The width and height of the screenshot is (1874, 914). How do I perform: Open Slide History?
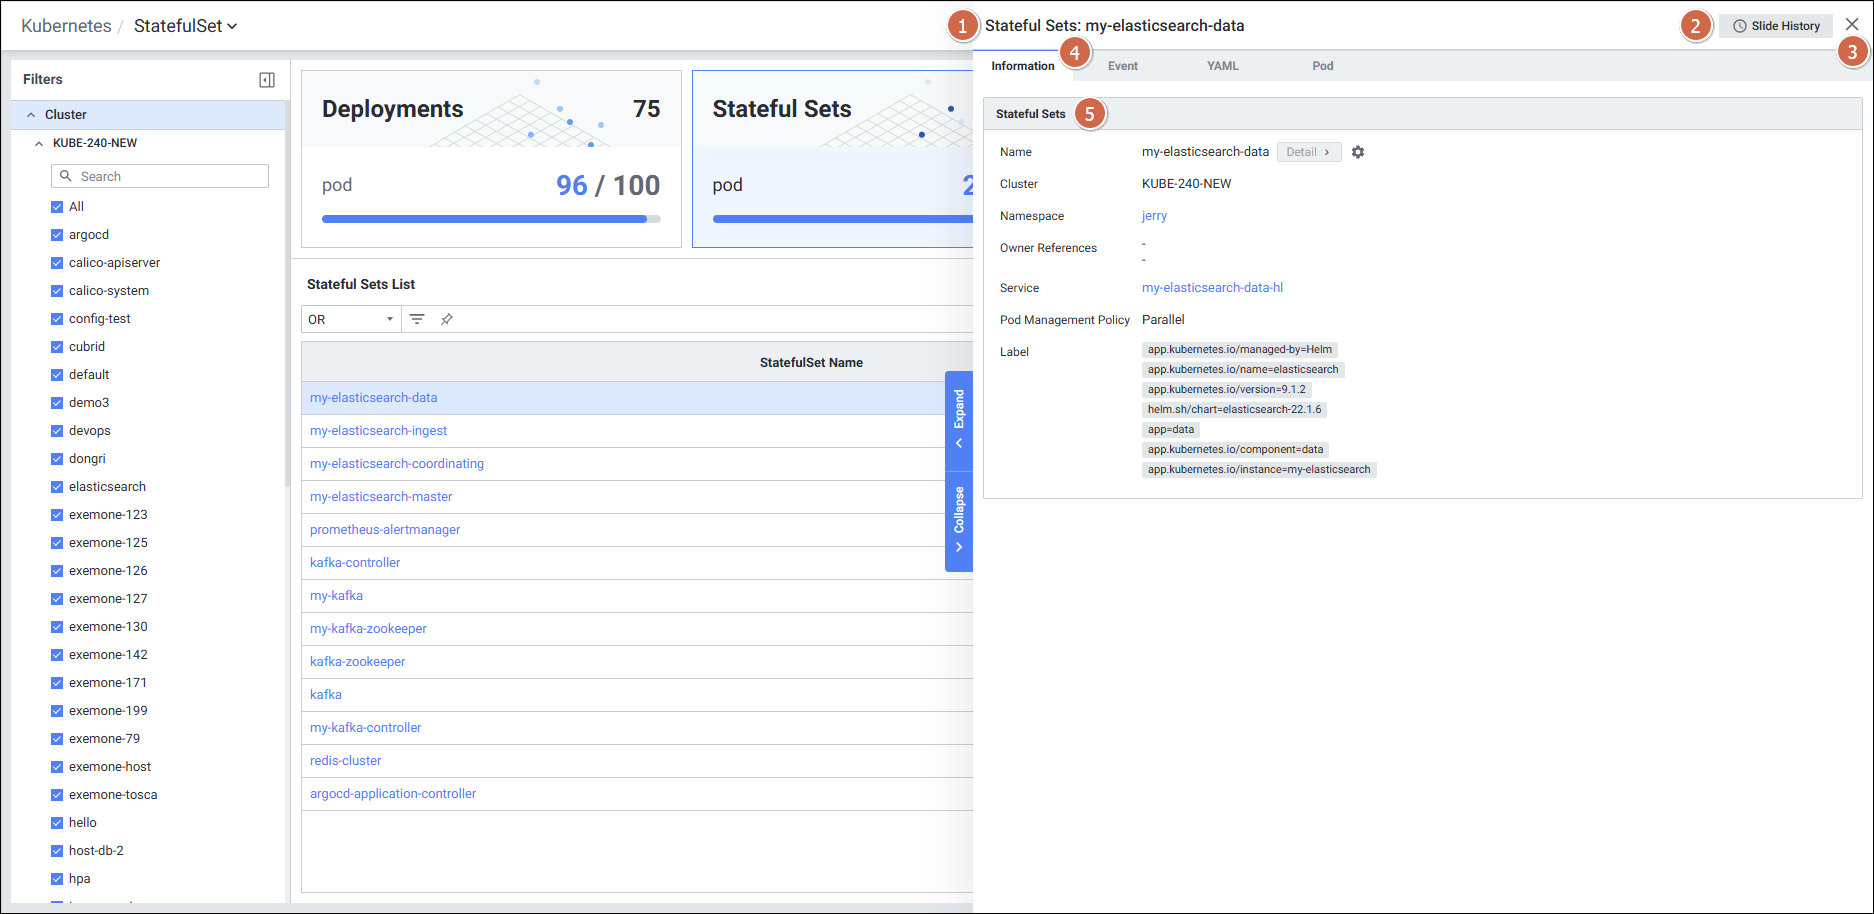click(x=1776, y=26)
